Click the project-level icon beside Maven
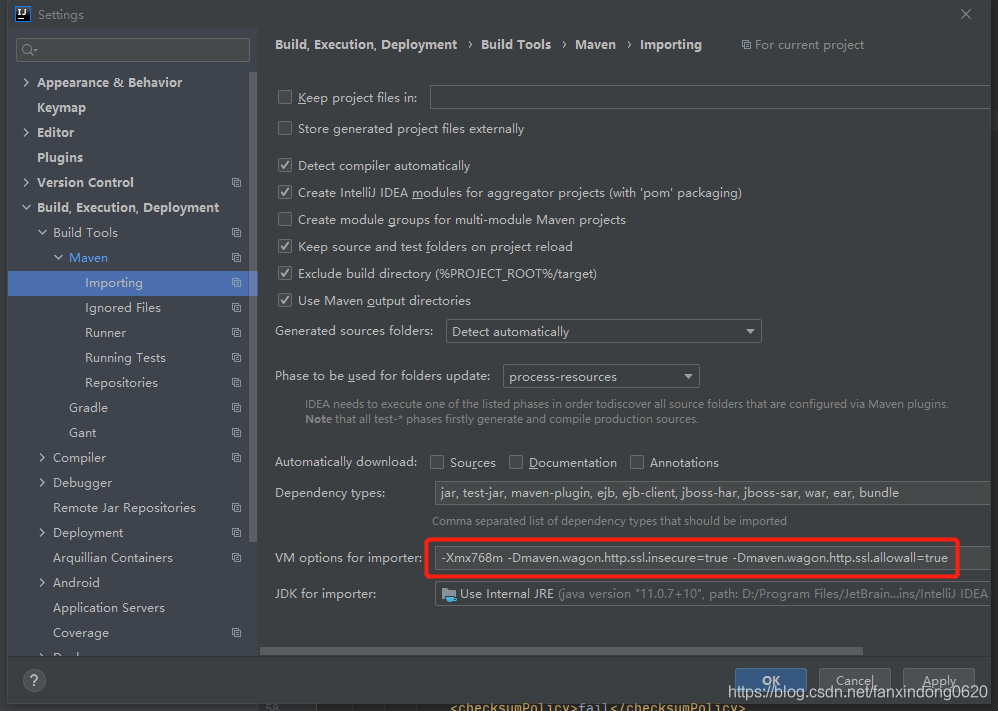 (x=236, y=258)
